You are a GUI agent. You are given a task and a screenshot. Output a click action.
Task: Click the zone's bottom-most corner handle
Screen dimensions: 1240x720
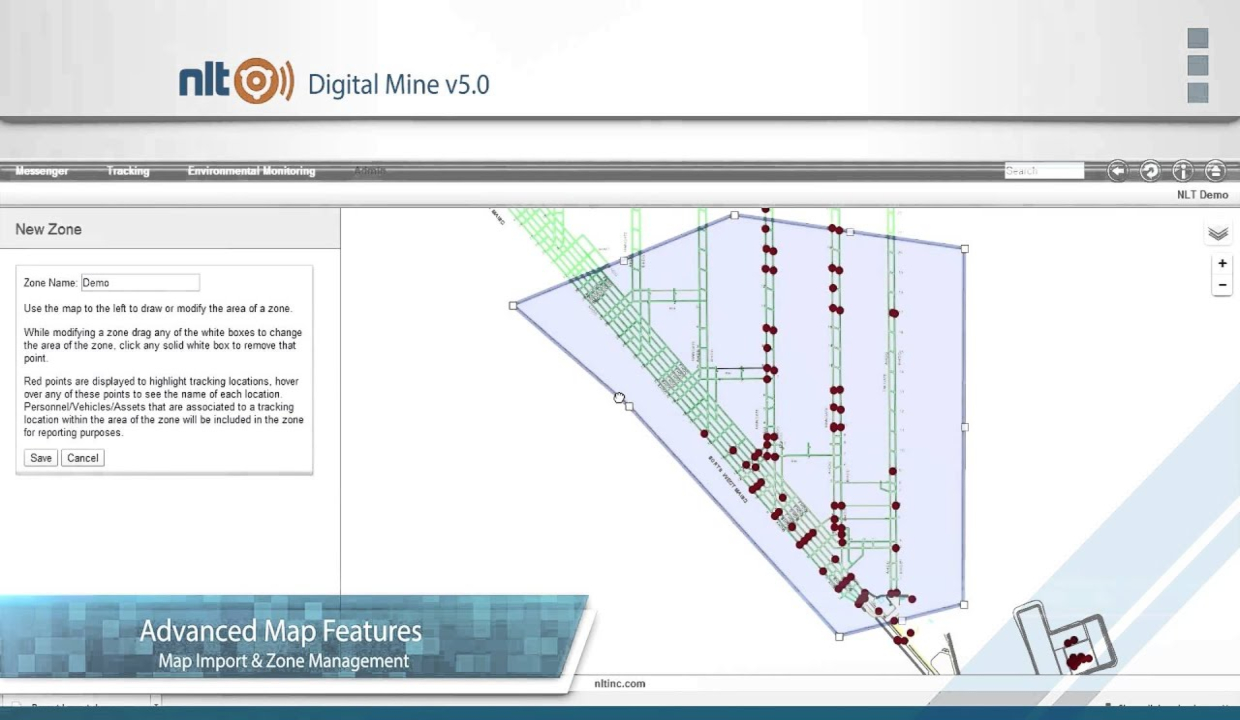[x=839, y=636]
